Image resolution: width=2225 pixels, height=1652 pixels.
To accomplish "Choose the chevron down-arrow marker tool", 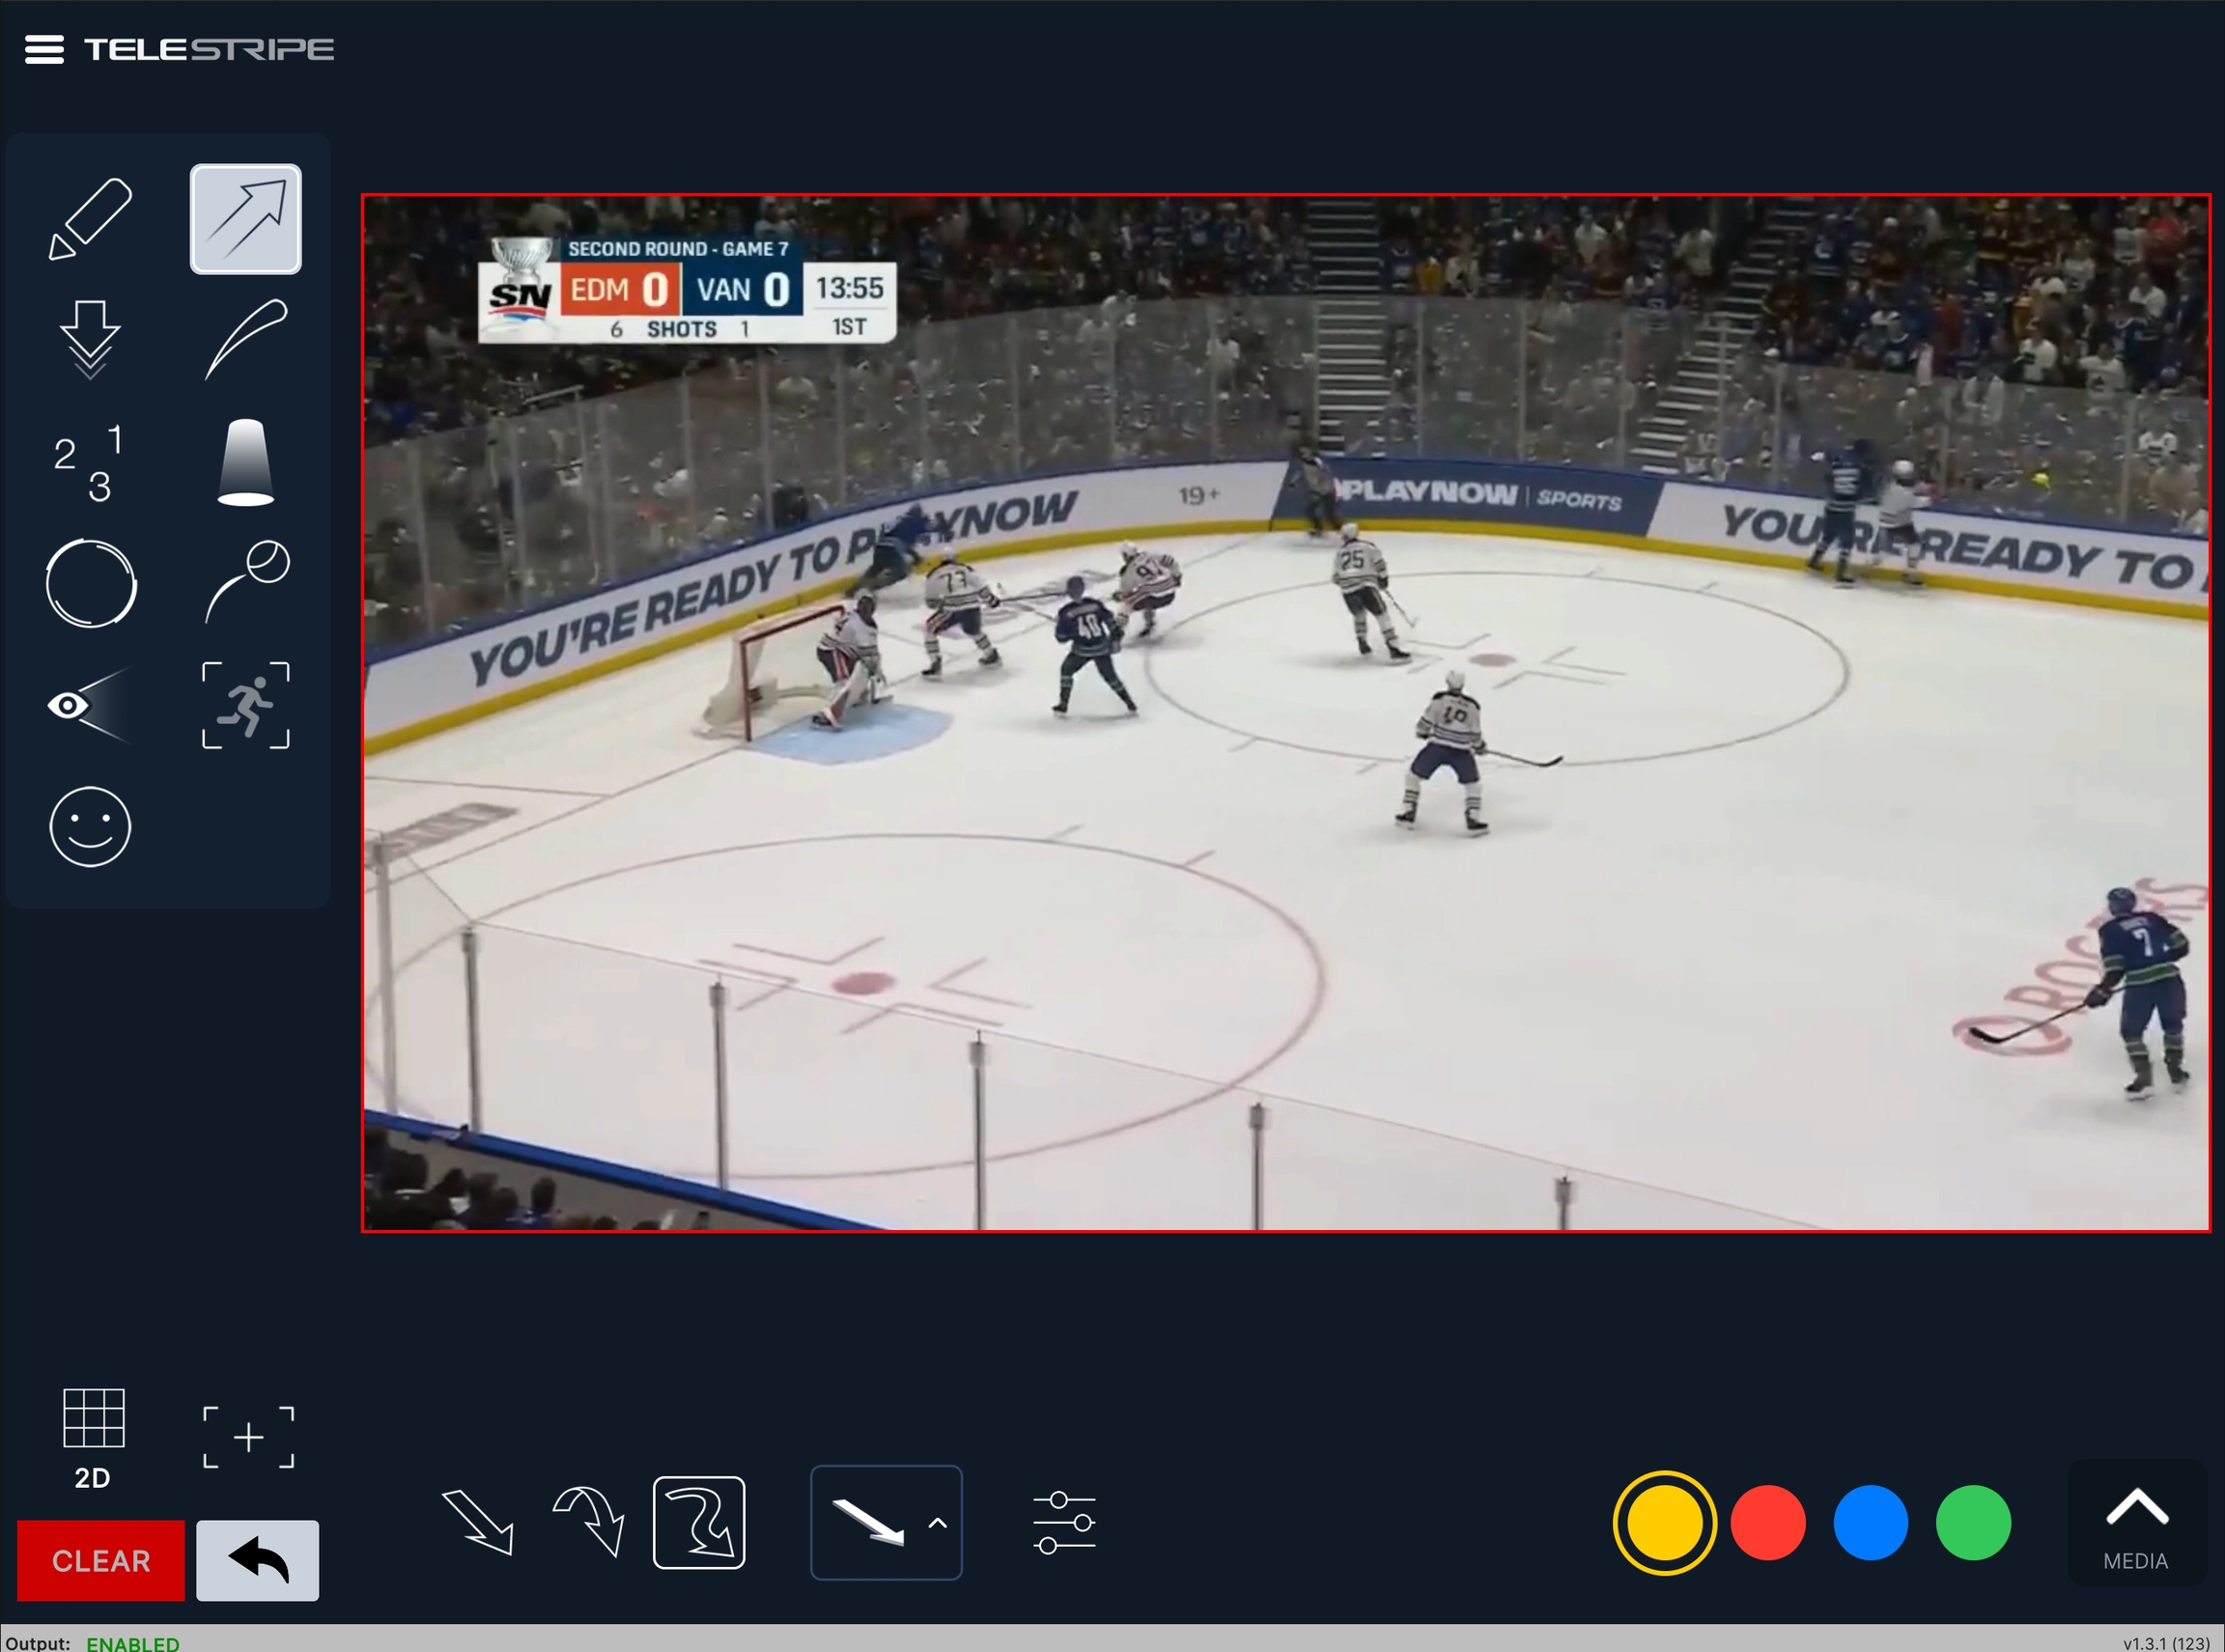I will 90,339.
